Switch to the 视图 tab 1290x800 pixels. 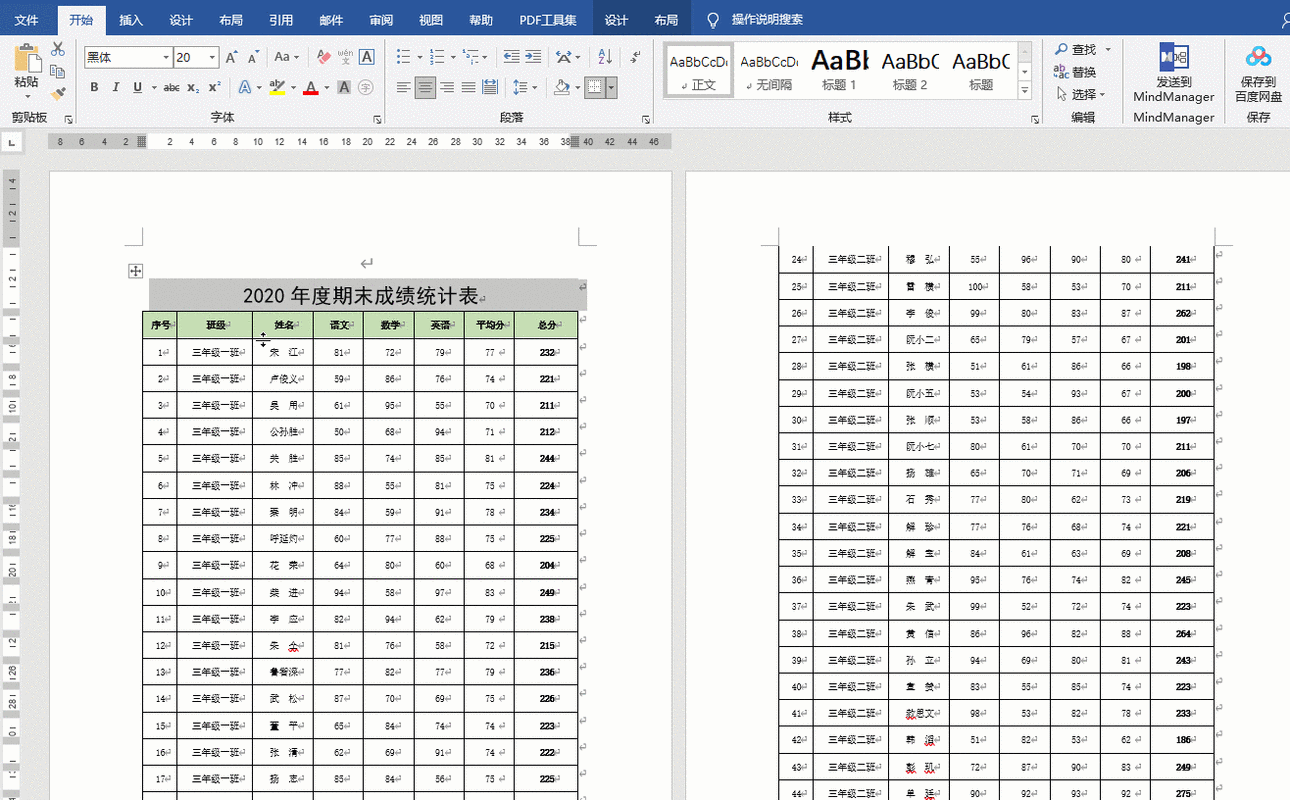(x=431, y=20)
